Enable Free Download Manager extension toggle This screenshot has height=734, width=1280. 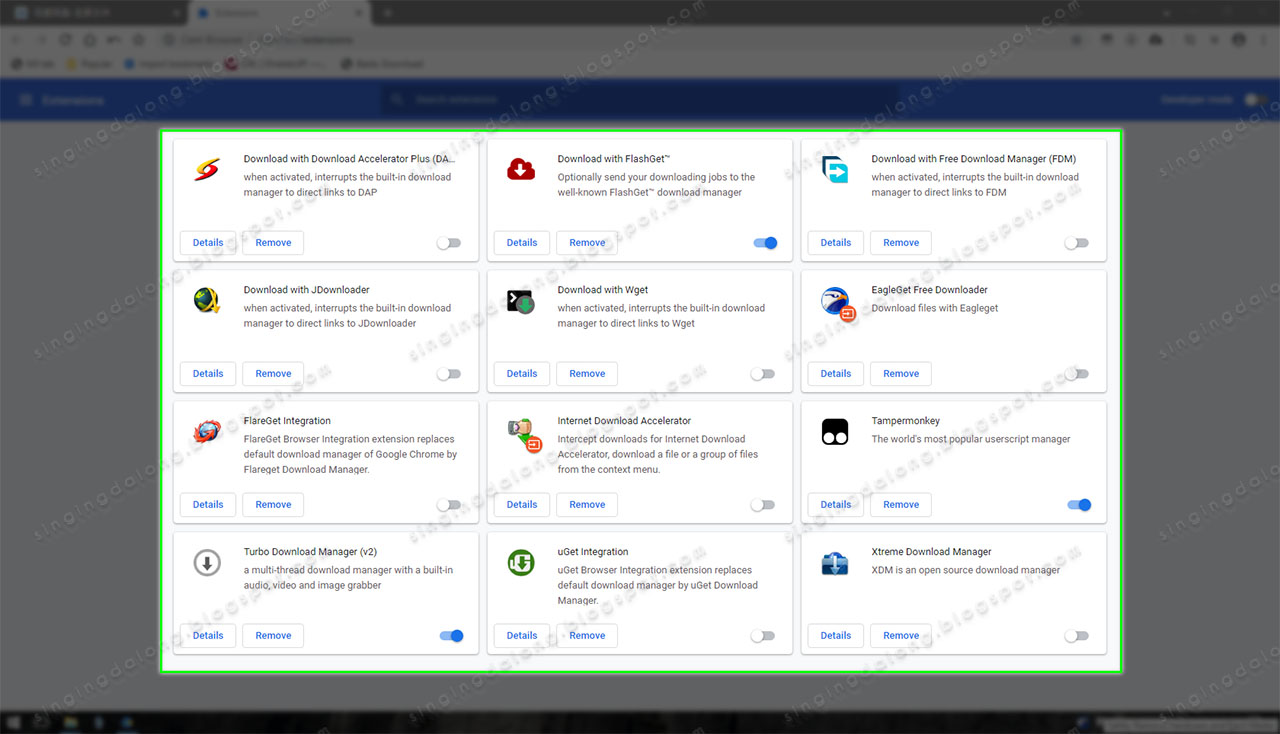[1076, 243]
